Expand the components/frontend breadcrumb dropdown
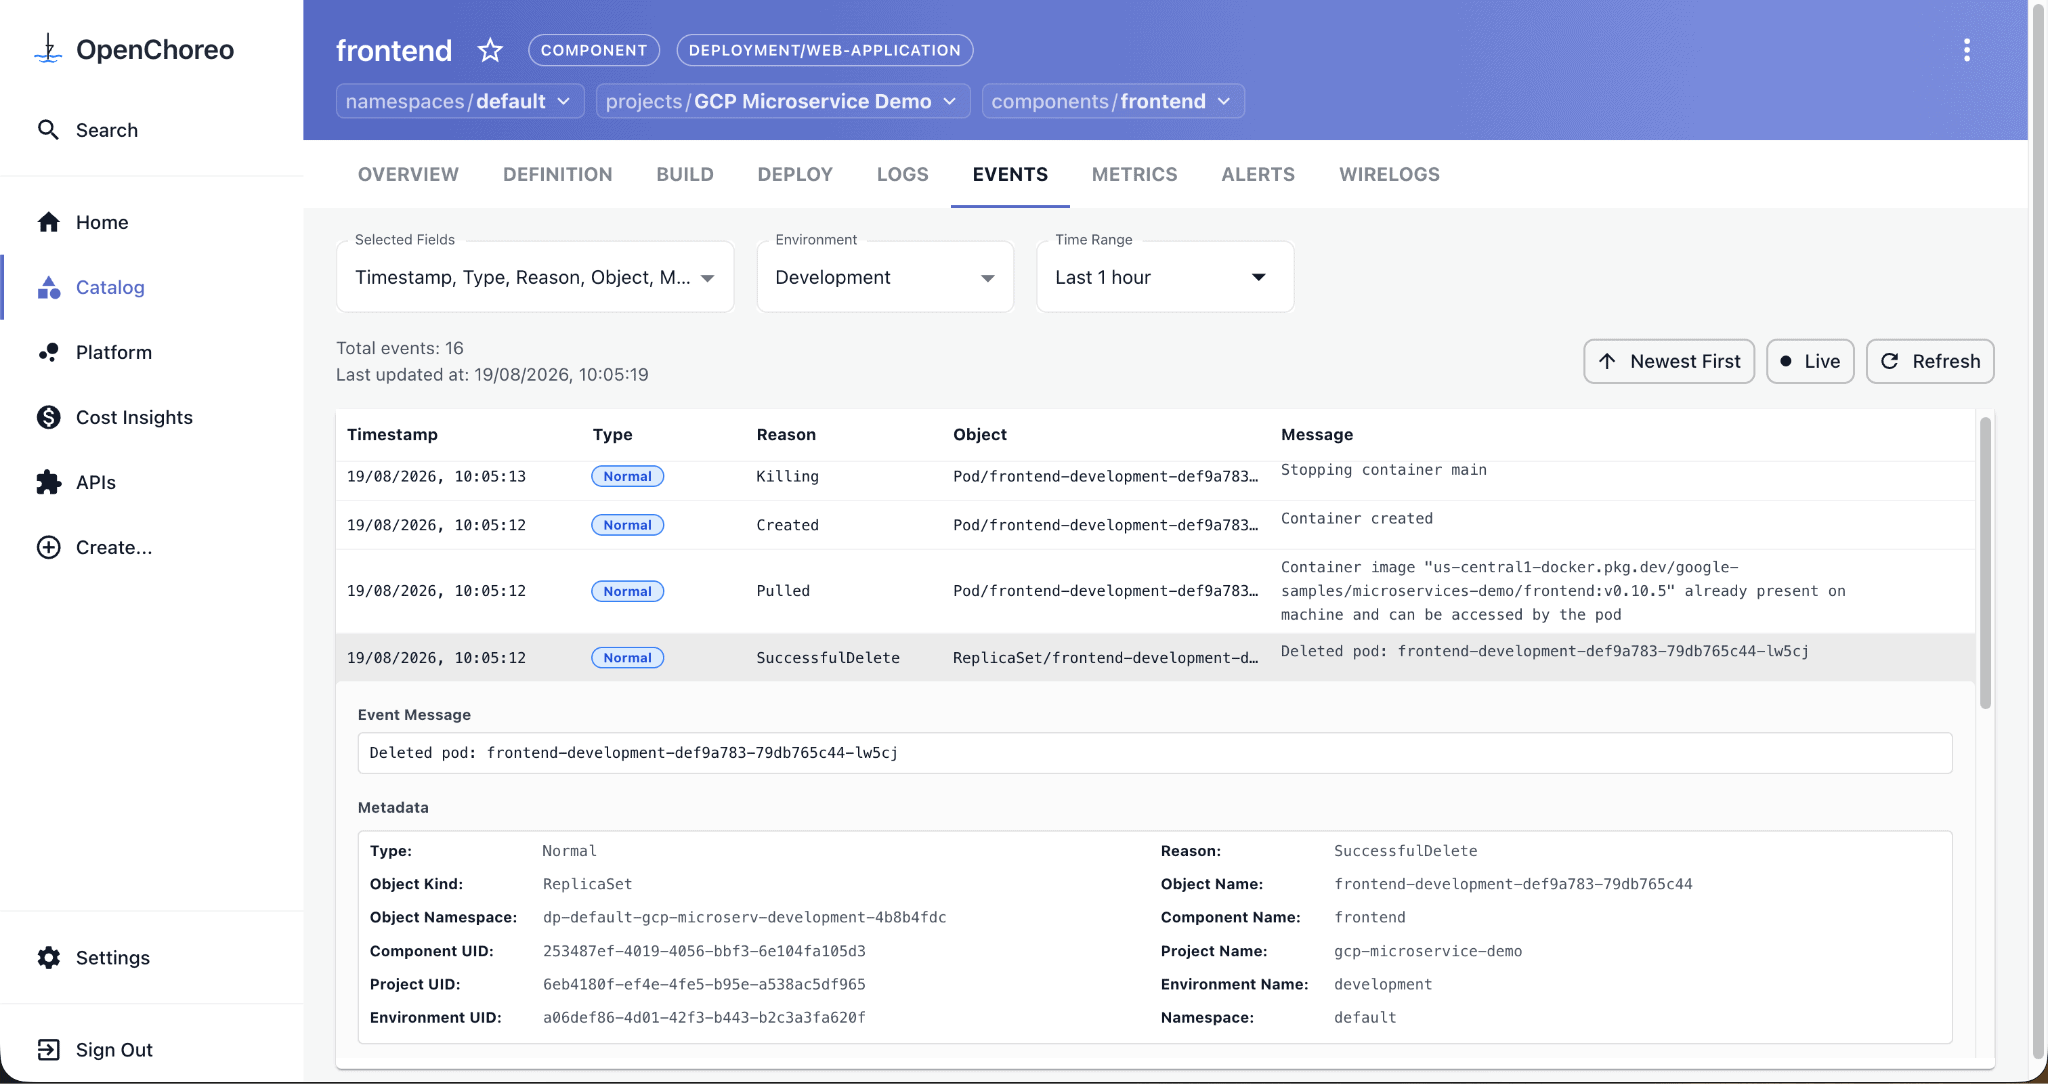The image size is (2048, 1084). [1113, 101]
